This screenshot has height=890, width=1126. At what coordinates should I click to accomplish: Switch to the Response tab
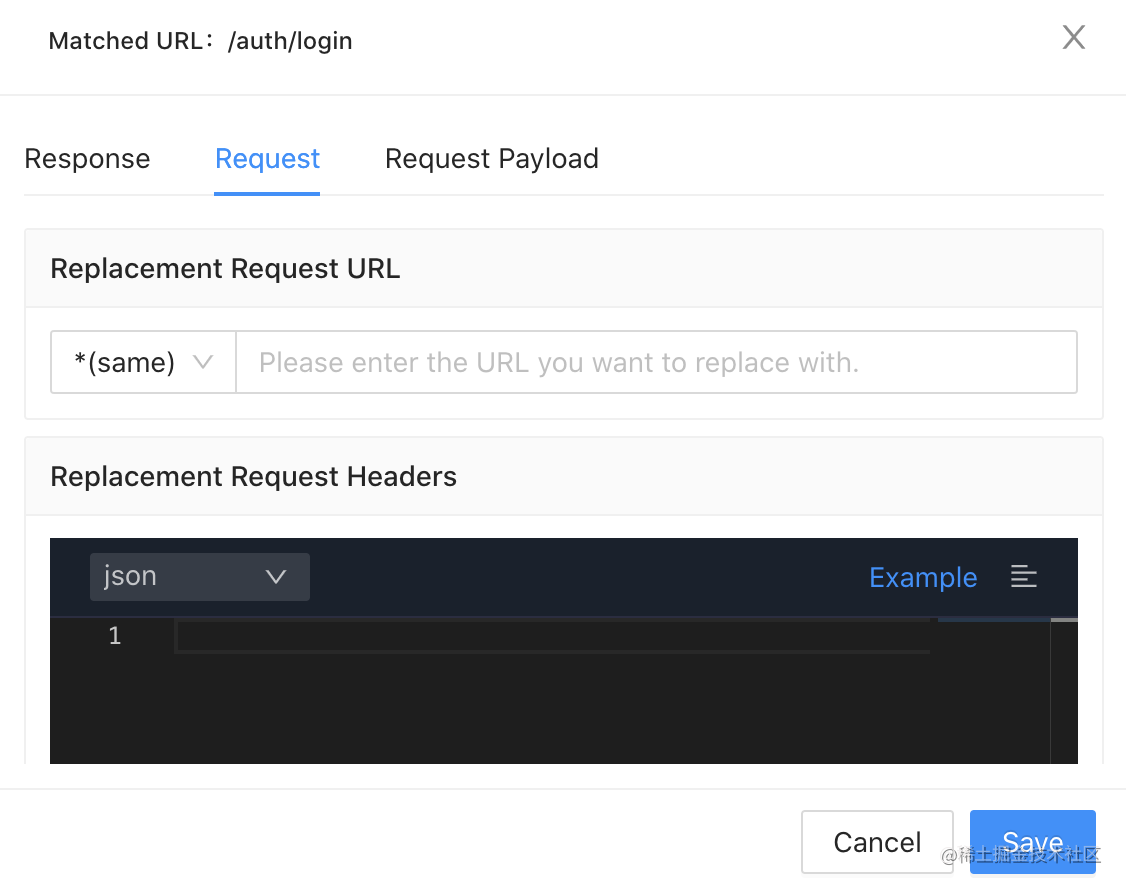(x=88, y=159)
